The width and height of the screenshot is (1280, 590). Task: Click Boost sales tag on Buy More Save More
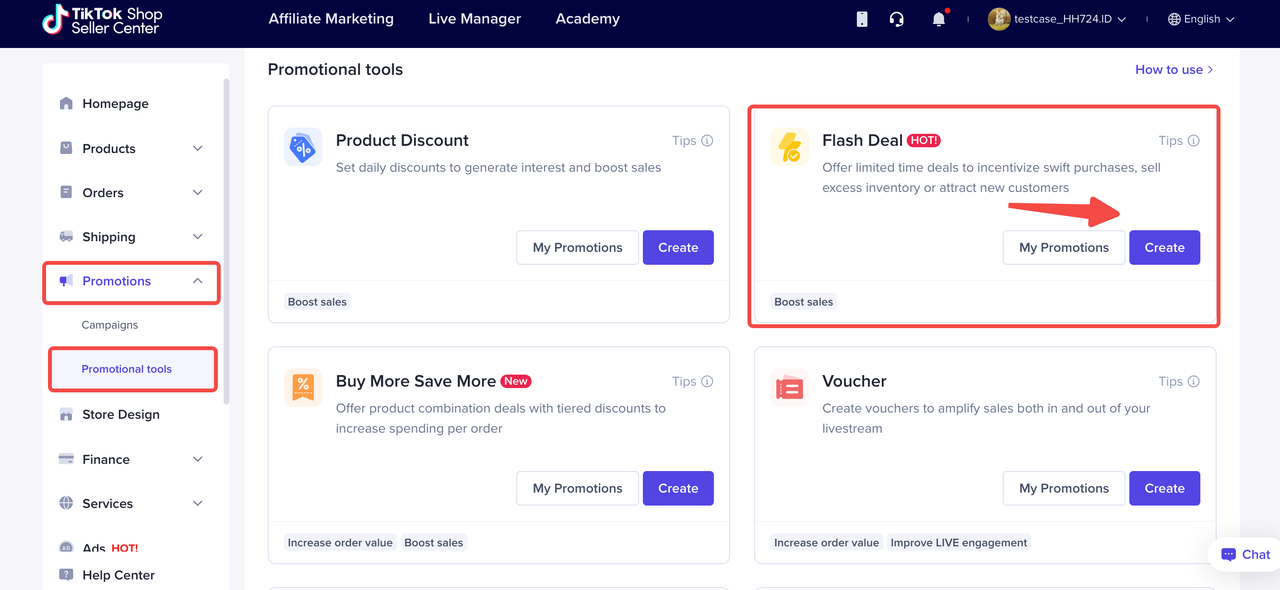(434, 543)
